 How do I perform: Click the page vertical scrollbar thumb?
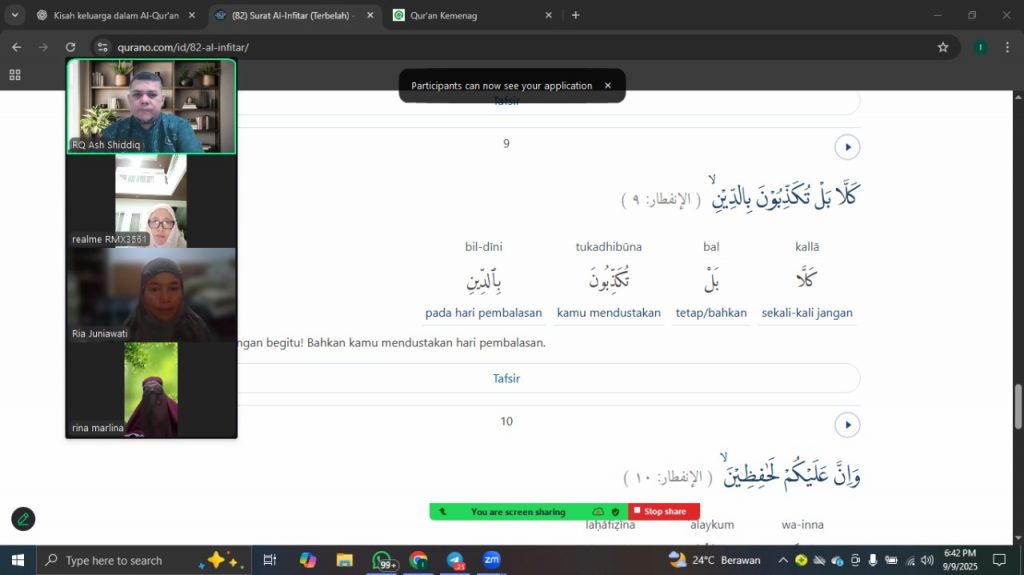(1018, 406)
